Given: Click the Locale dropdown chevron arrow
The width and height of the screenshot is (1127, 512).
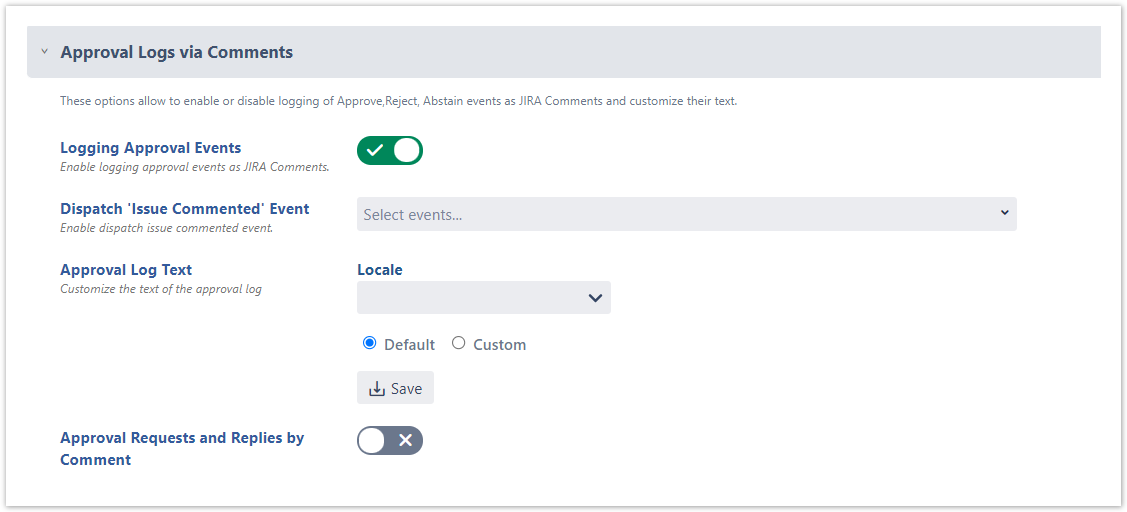Looking at the screenshot, I should (x=595, y=298).
